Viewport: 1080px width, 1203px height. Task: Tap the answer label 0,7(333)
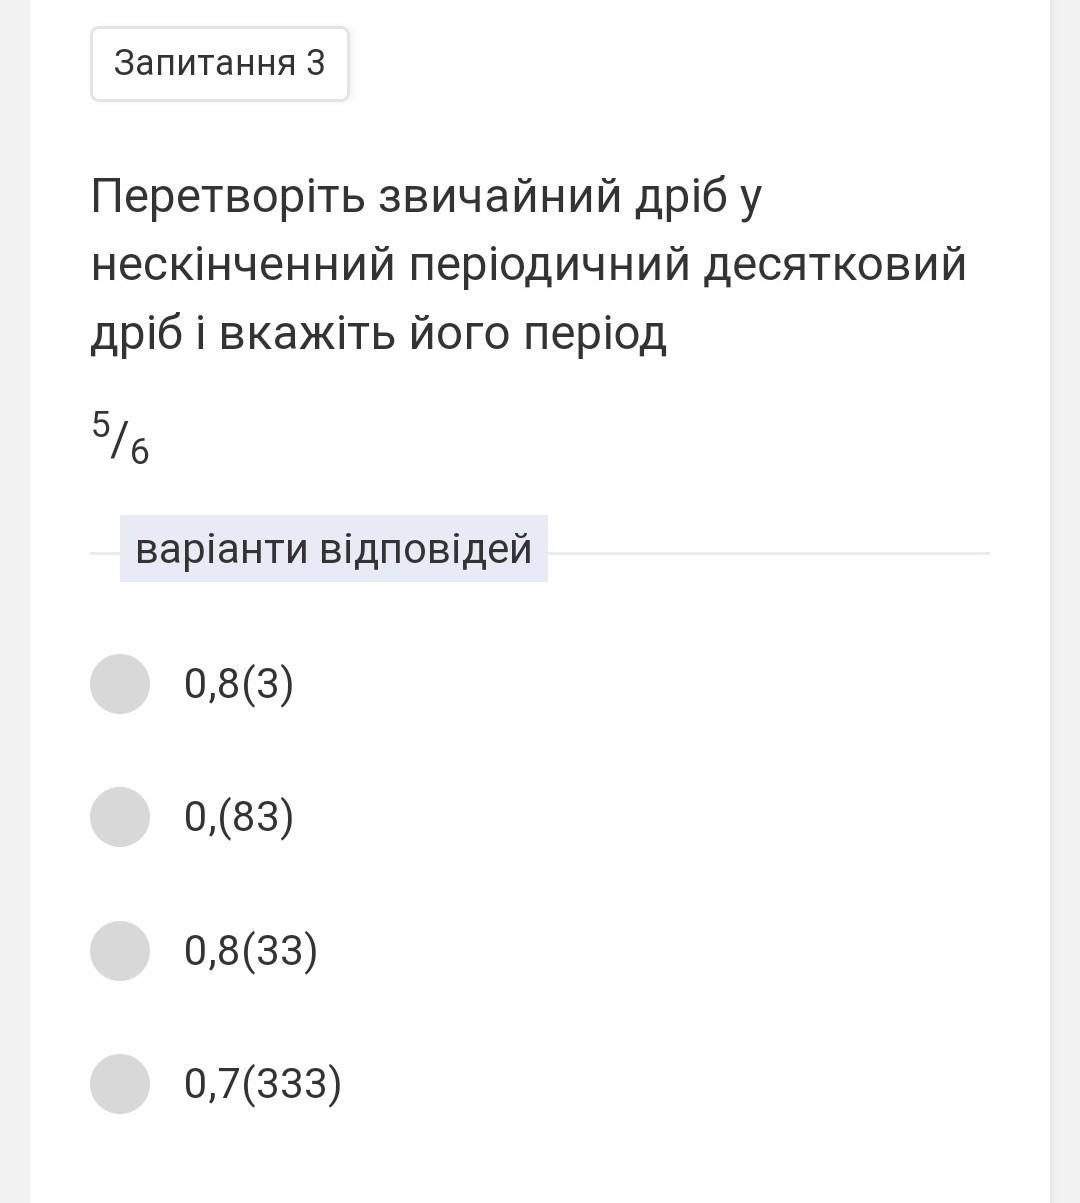tap(263, 1084)
